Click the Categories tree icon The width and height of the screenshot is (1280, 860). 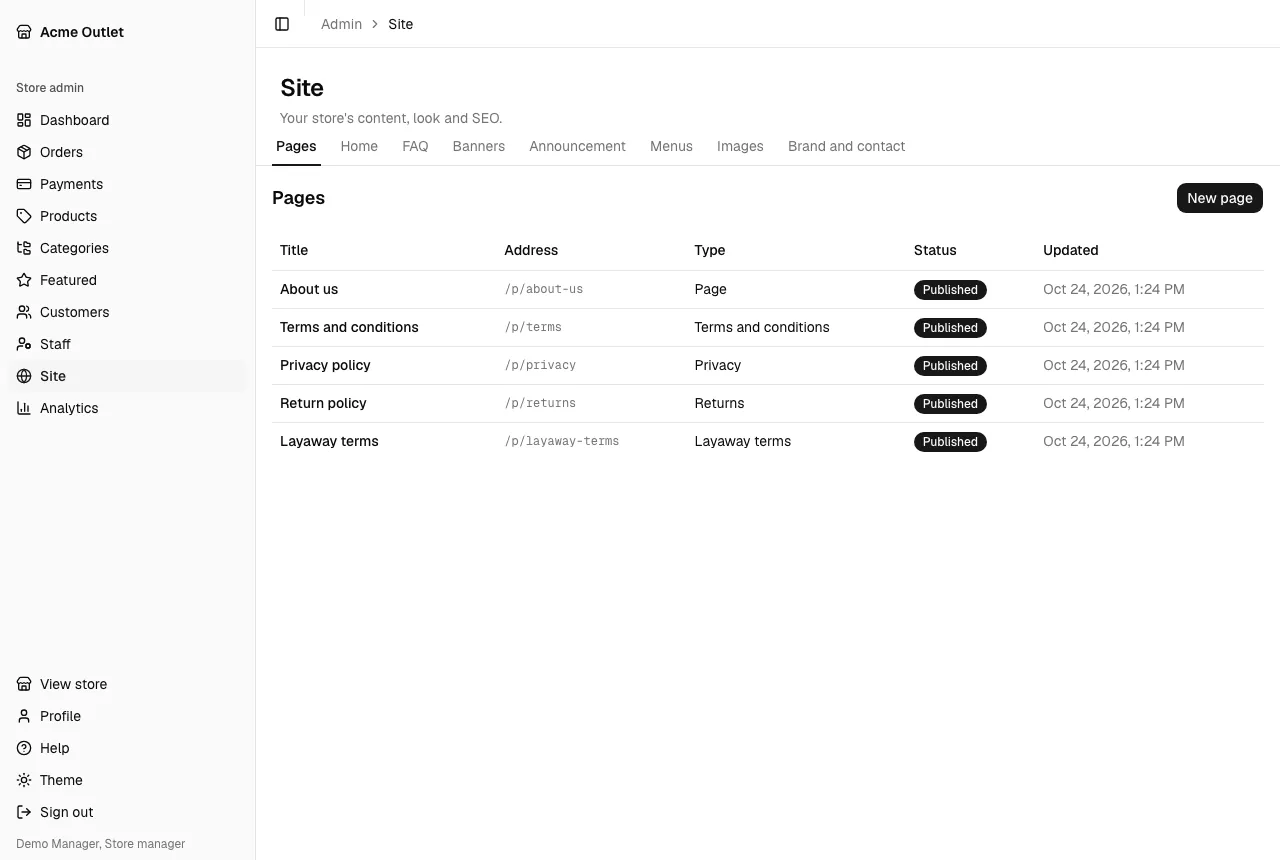[24, 248]
